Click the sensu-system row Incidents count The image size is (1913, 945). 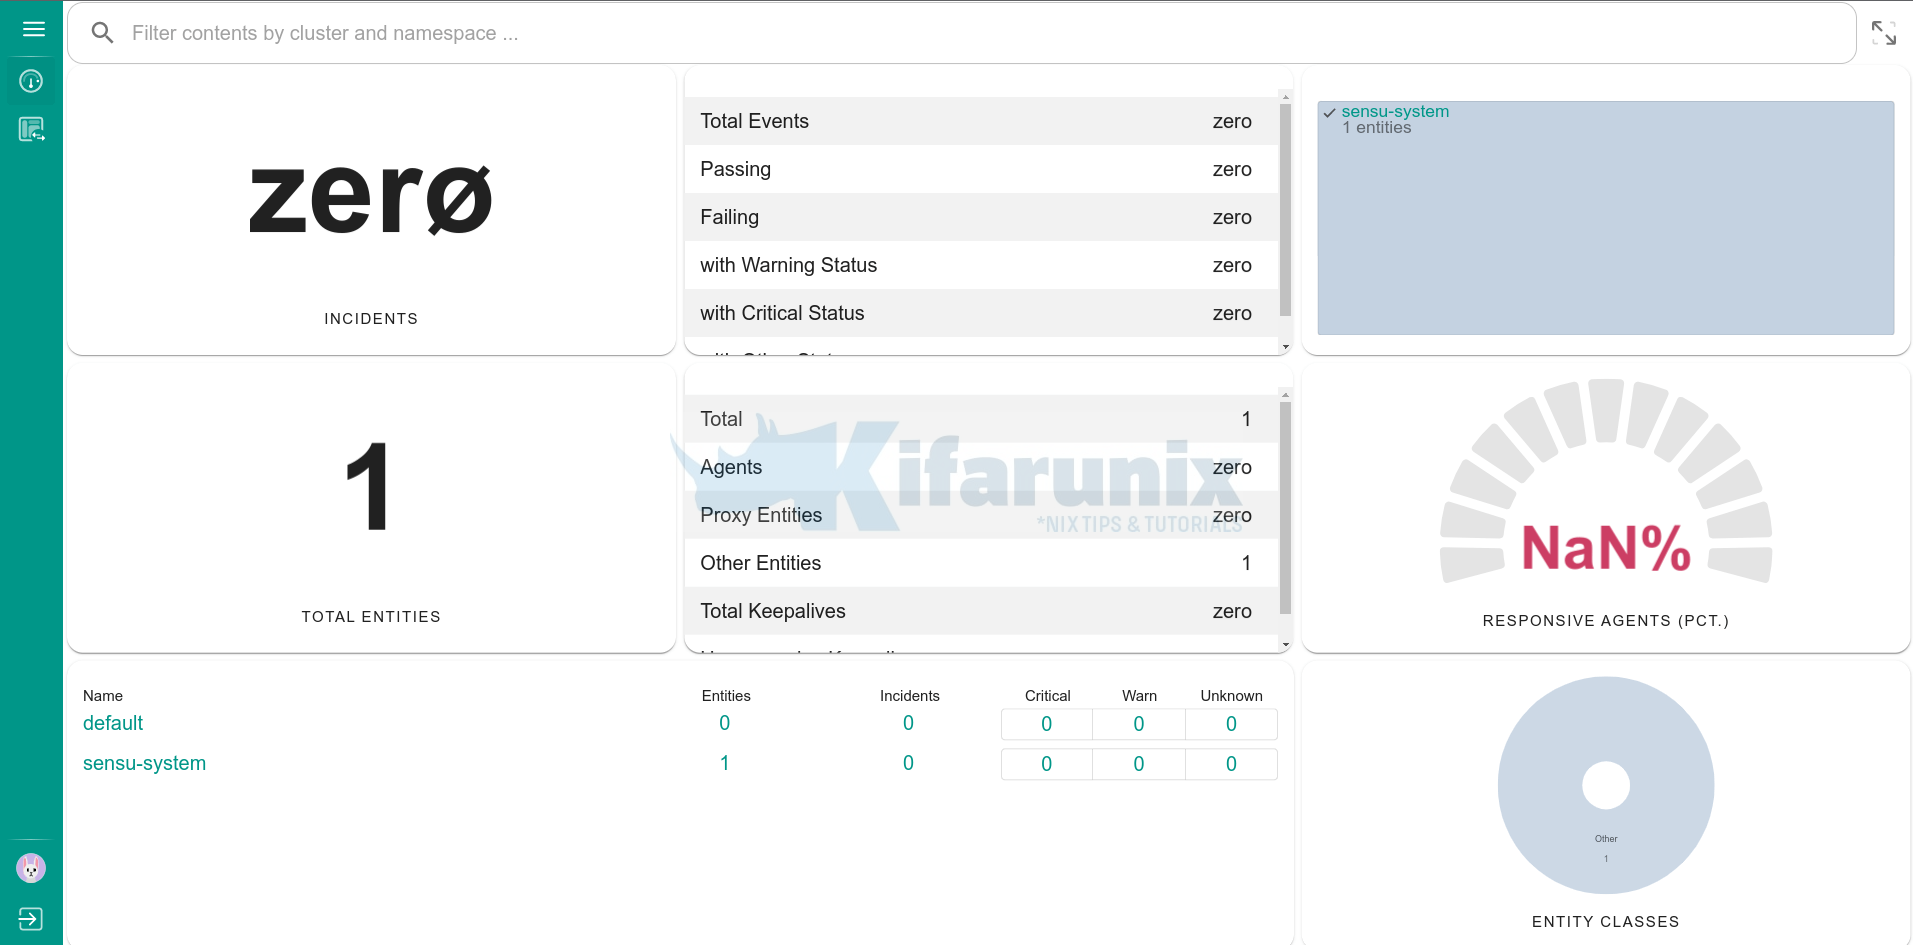908,763
